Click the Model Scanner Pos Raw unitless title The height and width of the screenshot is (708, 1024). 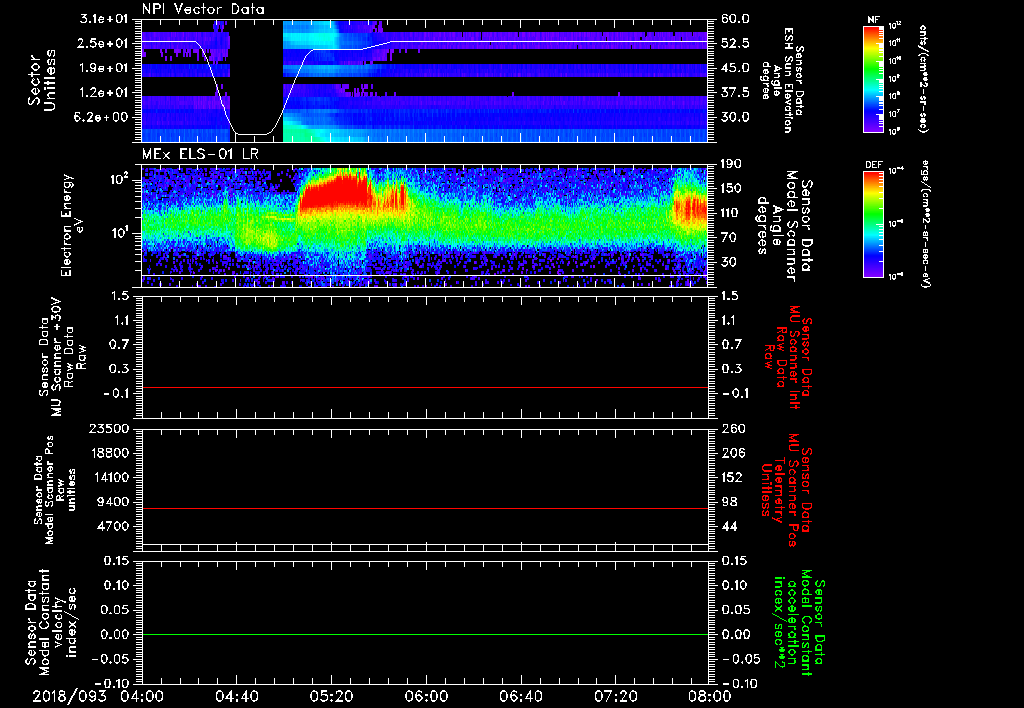54,489
